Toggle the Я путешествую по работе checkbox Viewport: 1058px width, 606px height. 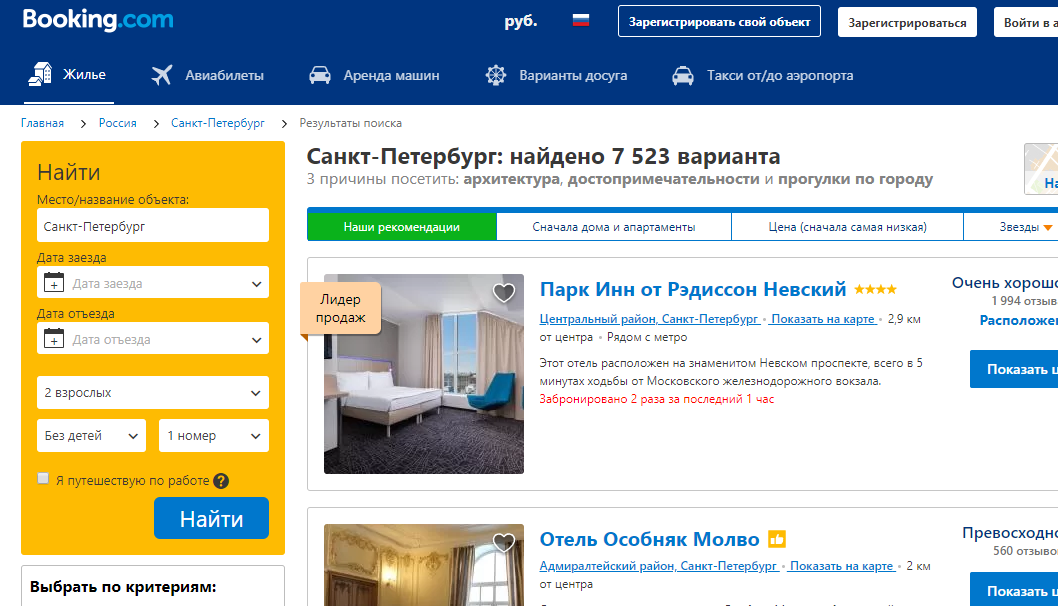[43, 478]
